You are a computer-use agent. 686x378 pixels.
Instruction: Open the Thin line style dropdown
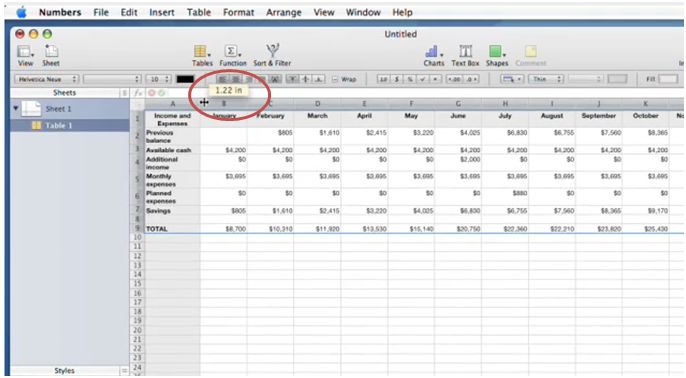tap(546, 79)
